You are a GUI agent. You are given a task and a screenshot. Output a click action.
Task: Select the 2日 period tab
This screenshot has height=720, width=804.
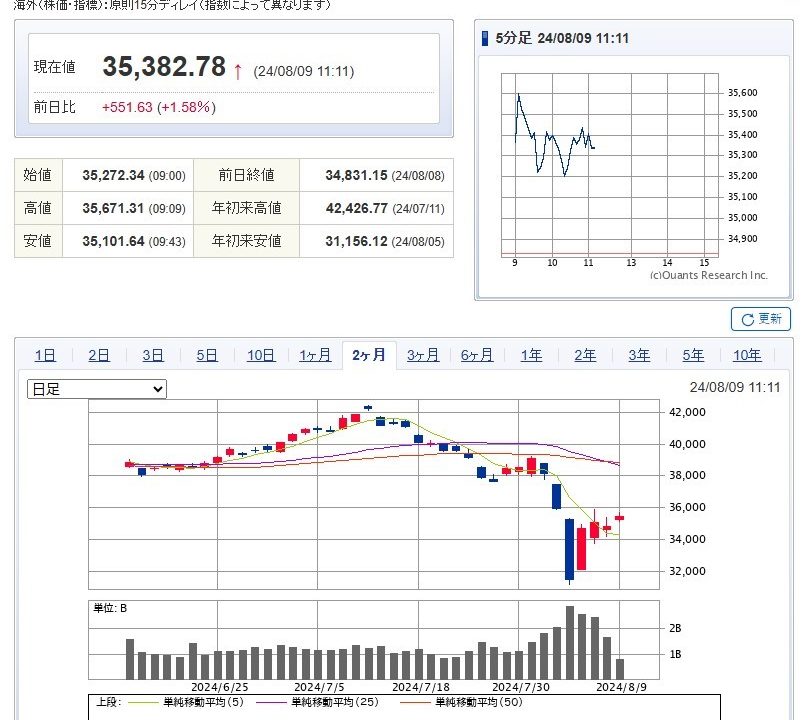click(x=99, y=355)
